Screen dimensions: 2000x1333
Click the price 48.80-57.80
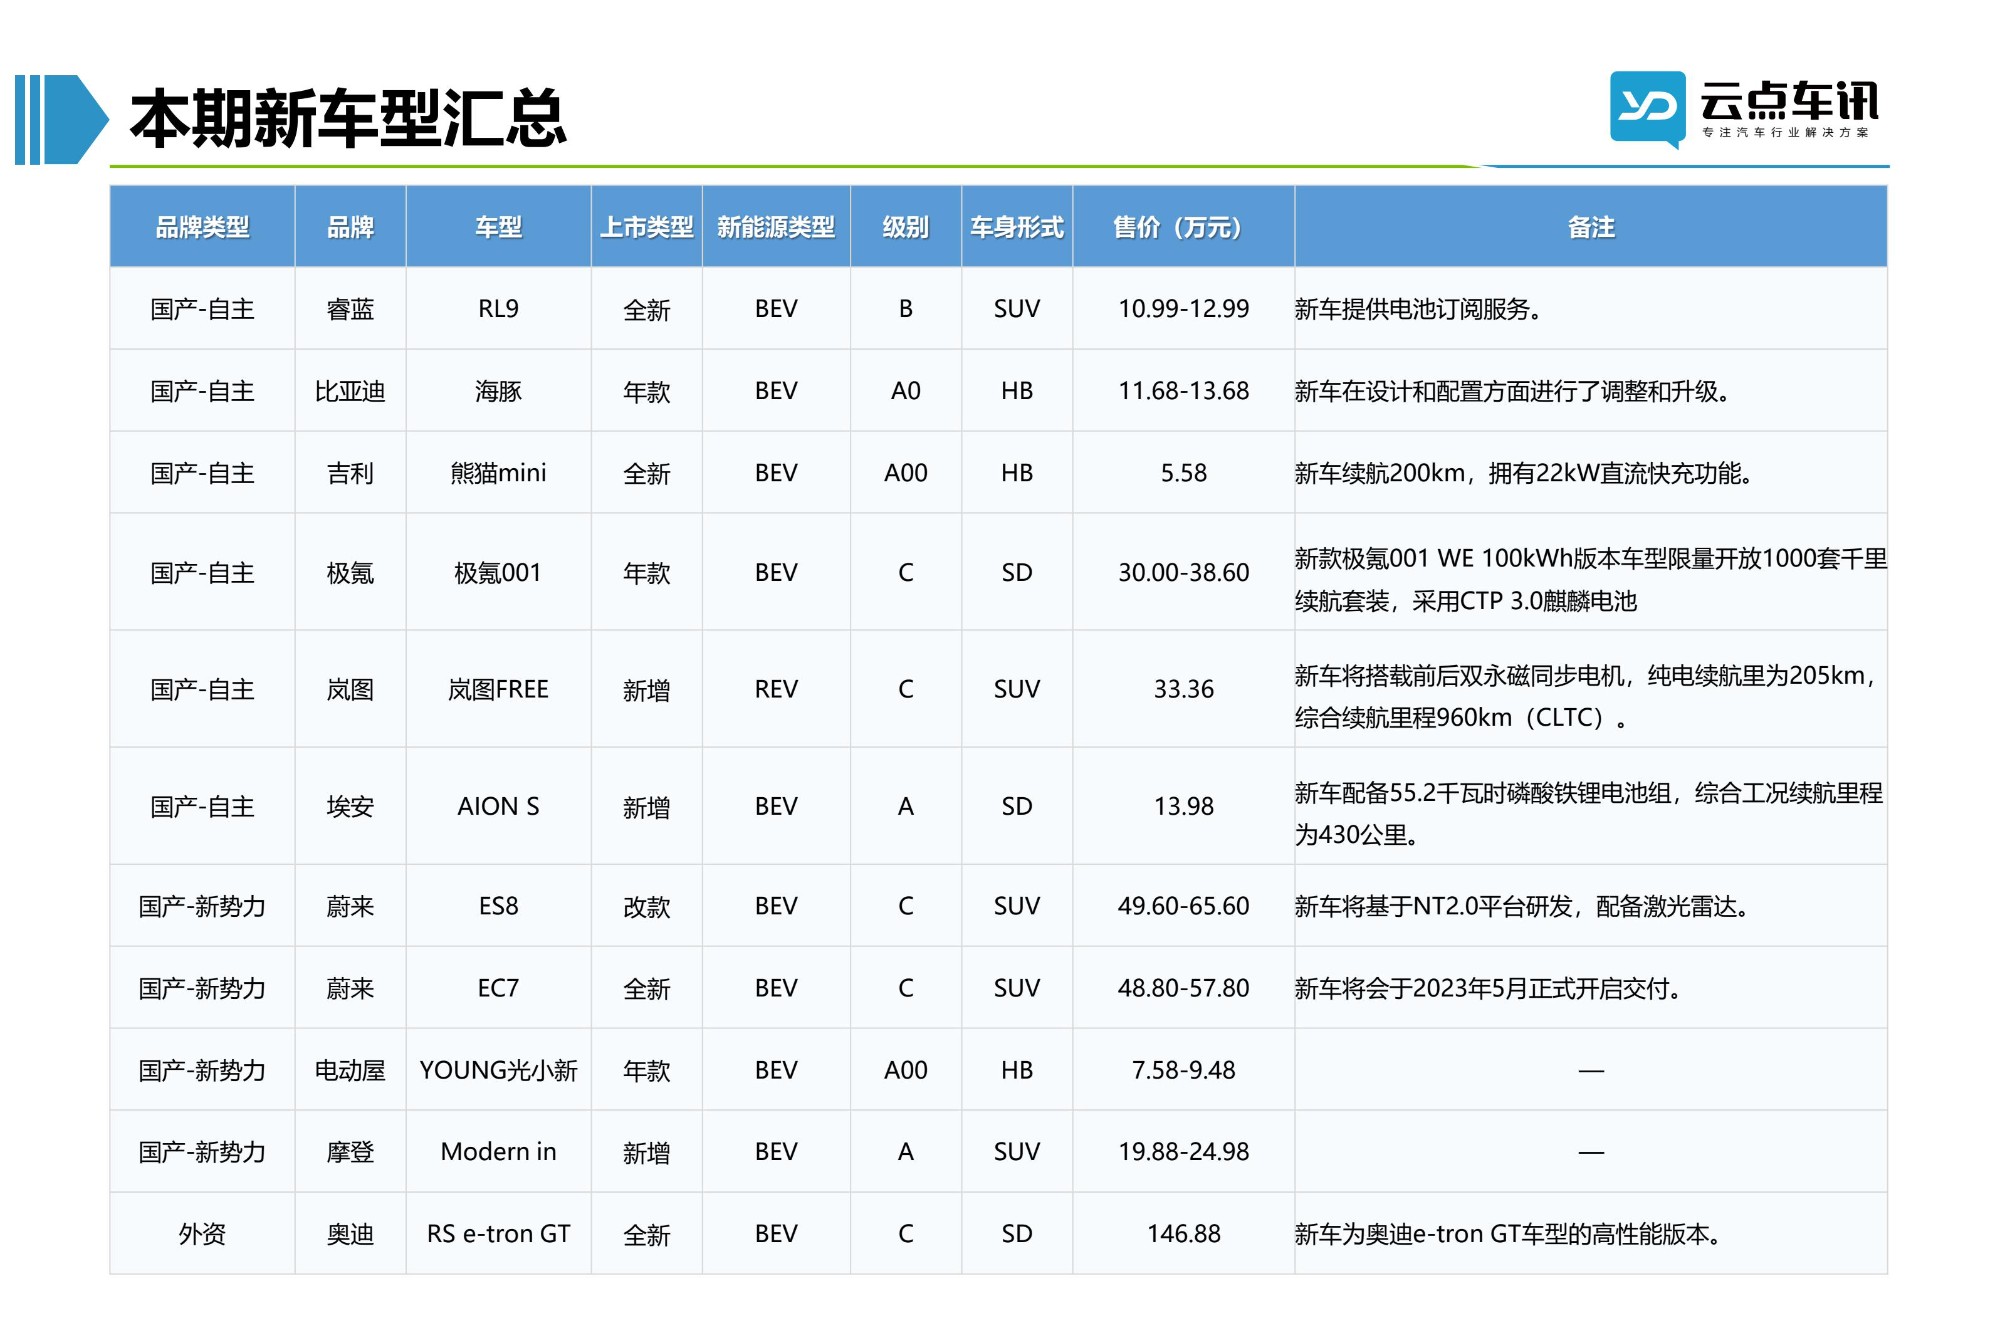[1184, 988]
